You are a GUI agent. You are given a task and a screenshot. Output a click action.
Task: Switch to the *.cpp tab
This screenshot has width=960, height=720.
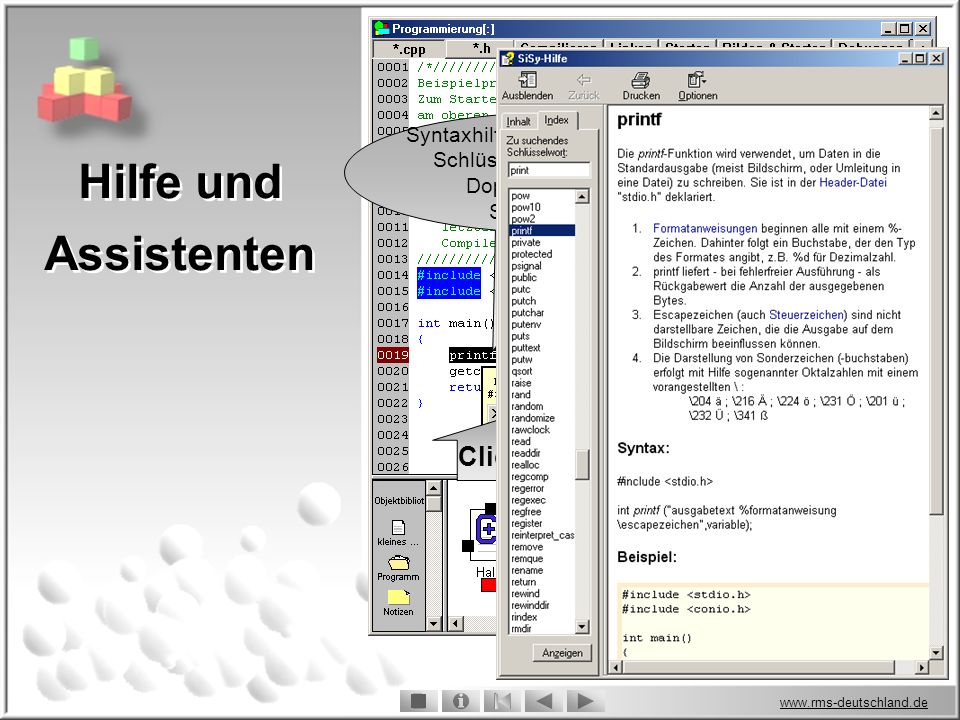(x=409, y=49)
